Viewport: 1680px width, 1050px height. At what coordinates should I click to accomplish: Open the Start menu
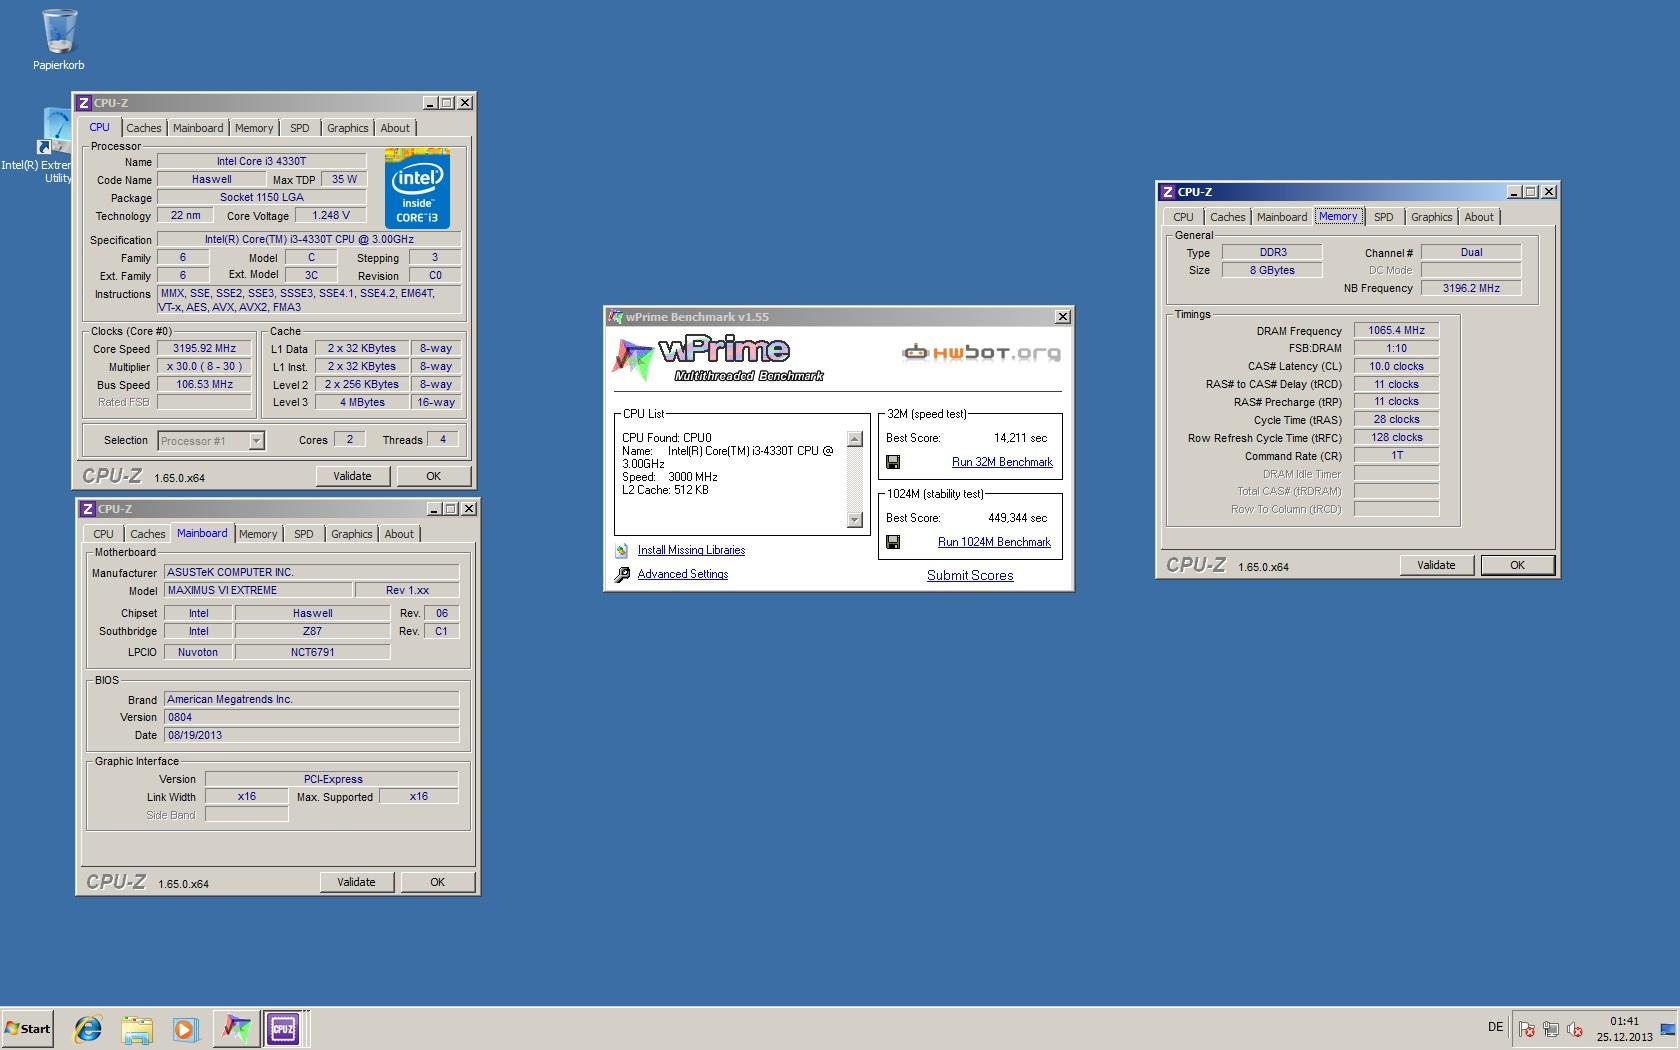pyautogui.click(x=28, y=1028)
